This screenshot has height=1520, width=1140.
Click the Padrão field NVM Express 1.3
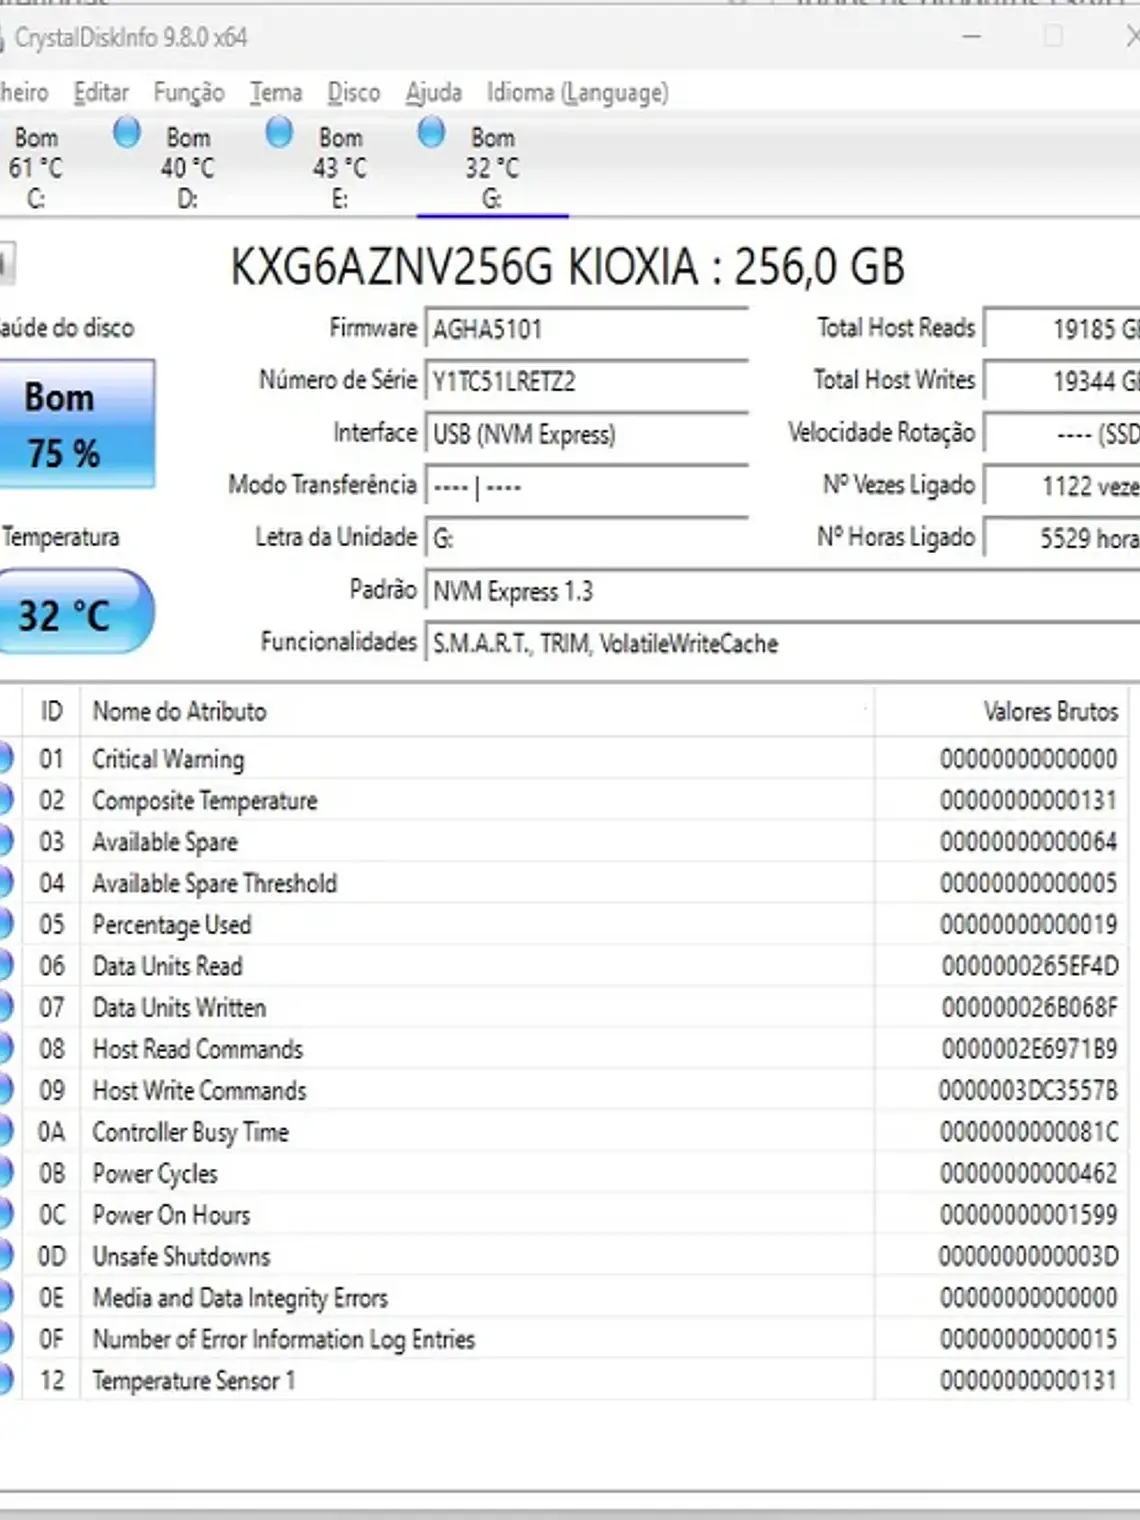click(782, 591)
